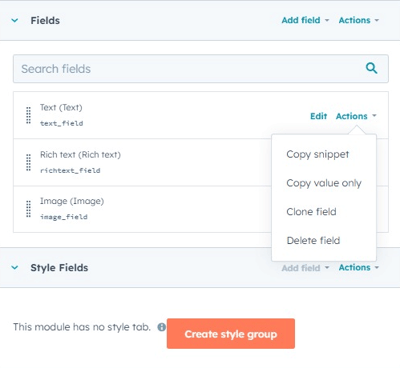Screen dimensions: 400x368
Task: Focus the Search fields input box
Action: pos(201,69)
